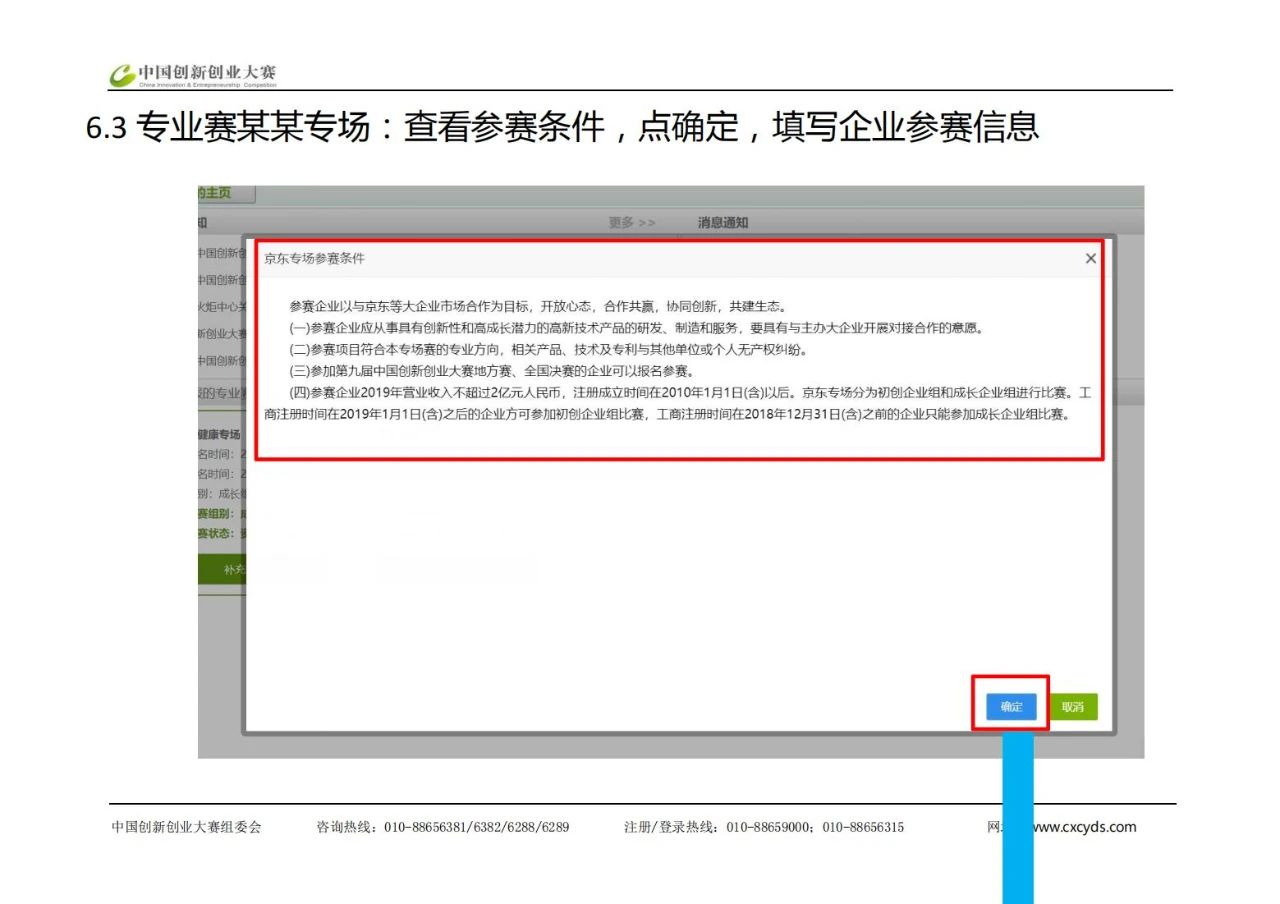The image size is (1280, 904).
Task: Select the 消息通知 panel header
Action: click(x=722, y=223)
